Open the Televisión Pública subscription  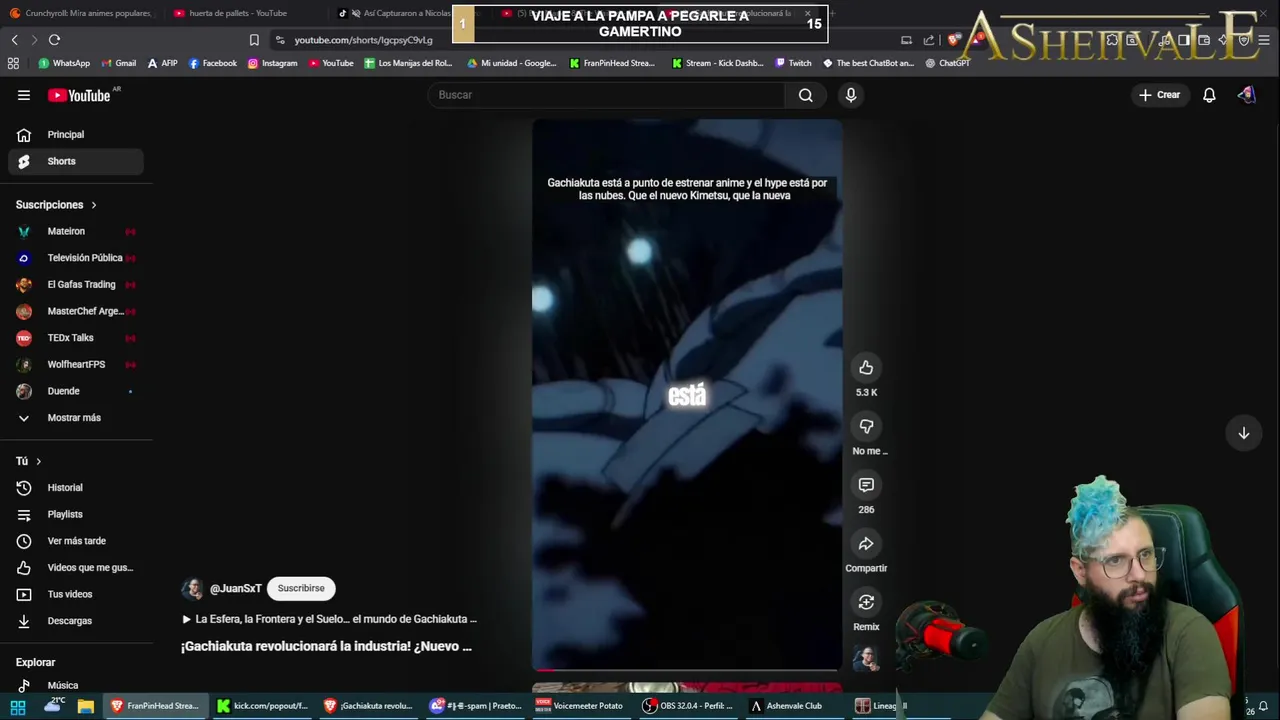coord(76,258)
